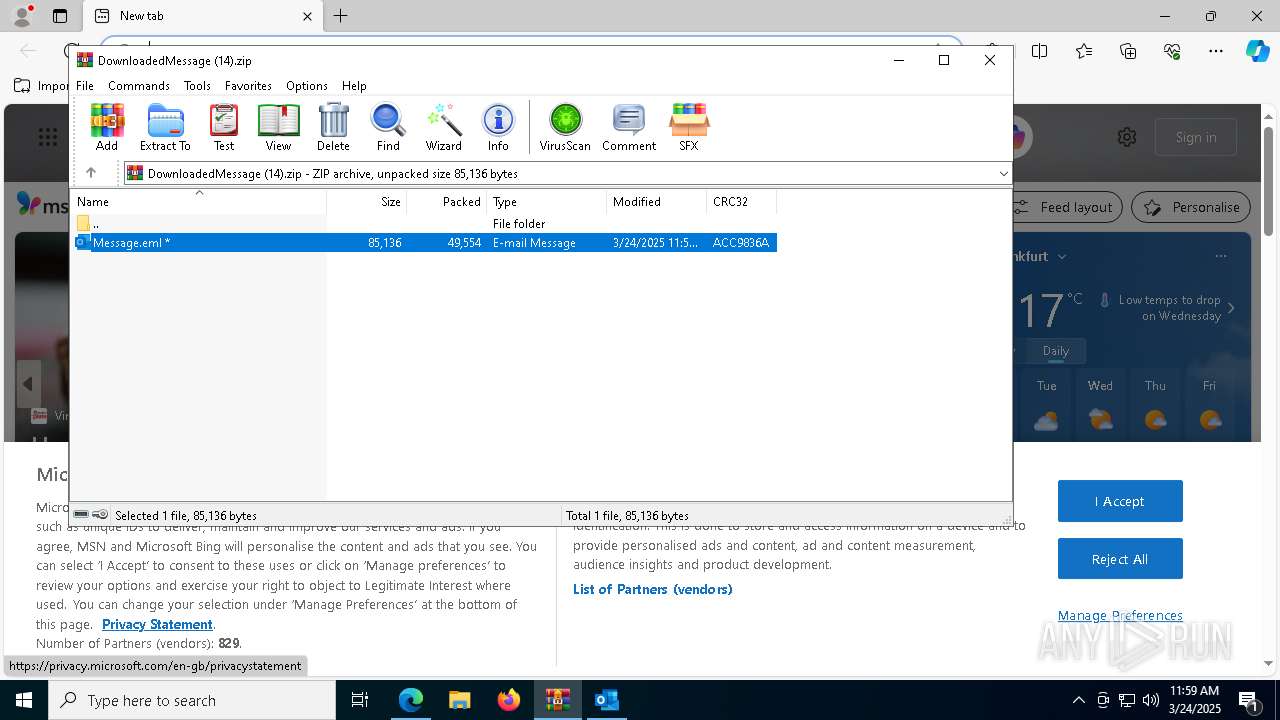1280x720 pixels.
Task: Sort by the Name column header
Action: click(198, 201)
